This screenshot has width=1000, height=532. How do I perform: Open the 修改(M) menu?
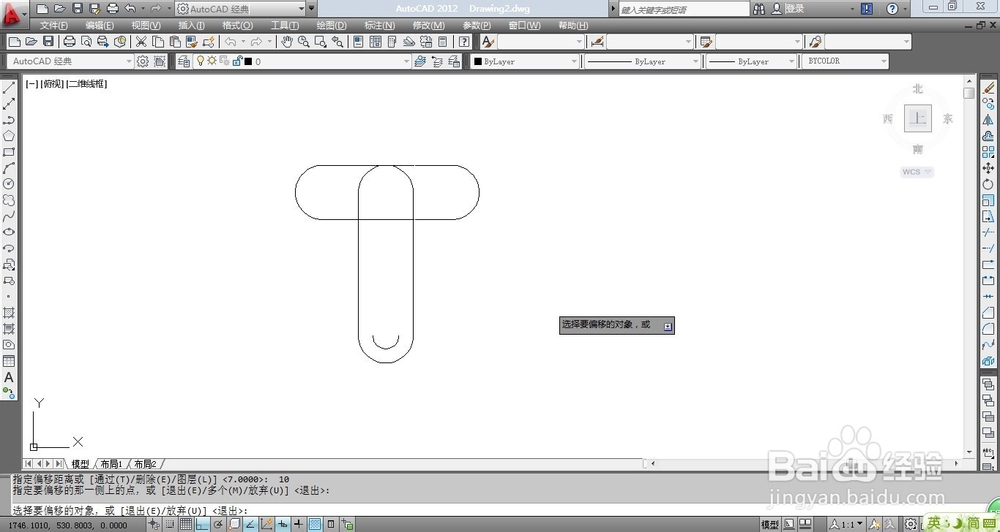pos(429,26)
